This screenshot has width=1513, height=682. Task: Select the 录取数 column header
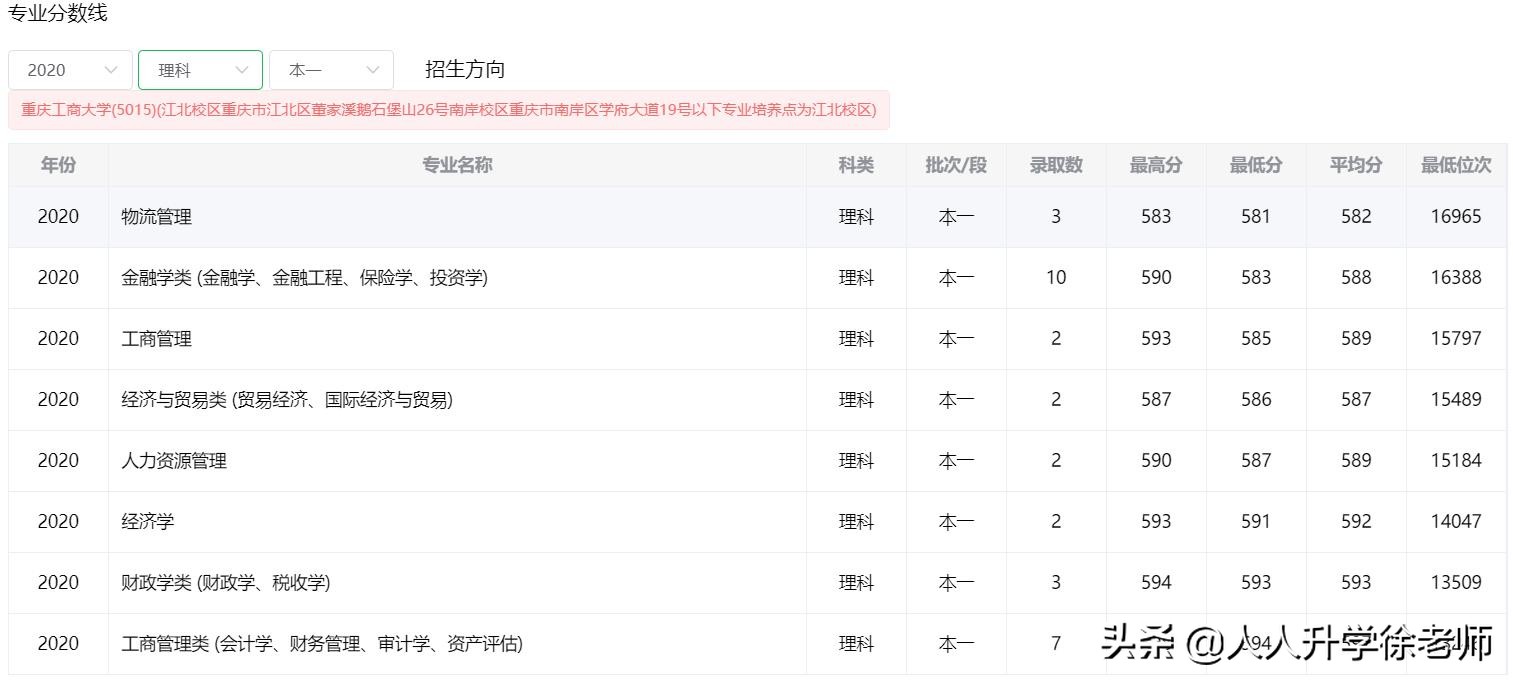point(1056,165)
